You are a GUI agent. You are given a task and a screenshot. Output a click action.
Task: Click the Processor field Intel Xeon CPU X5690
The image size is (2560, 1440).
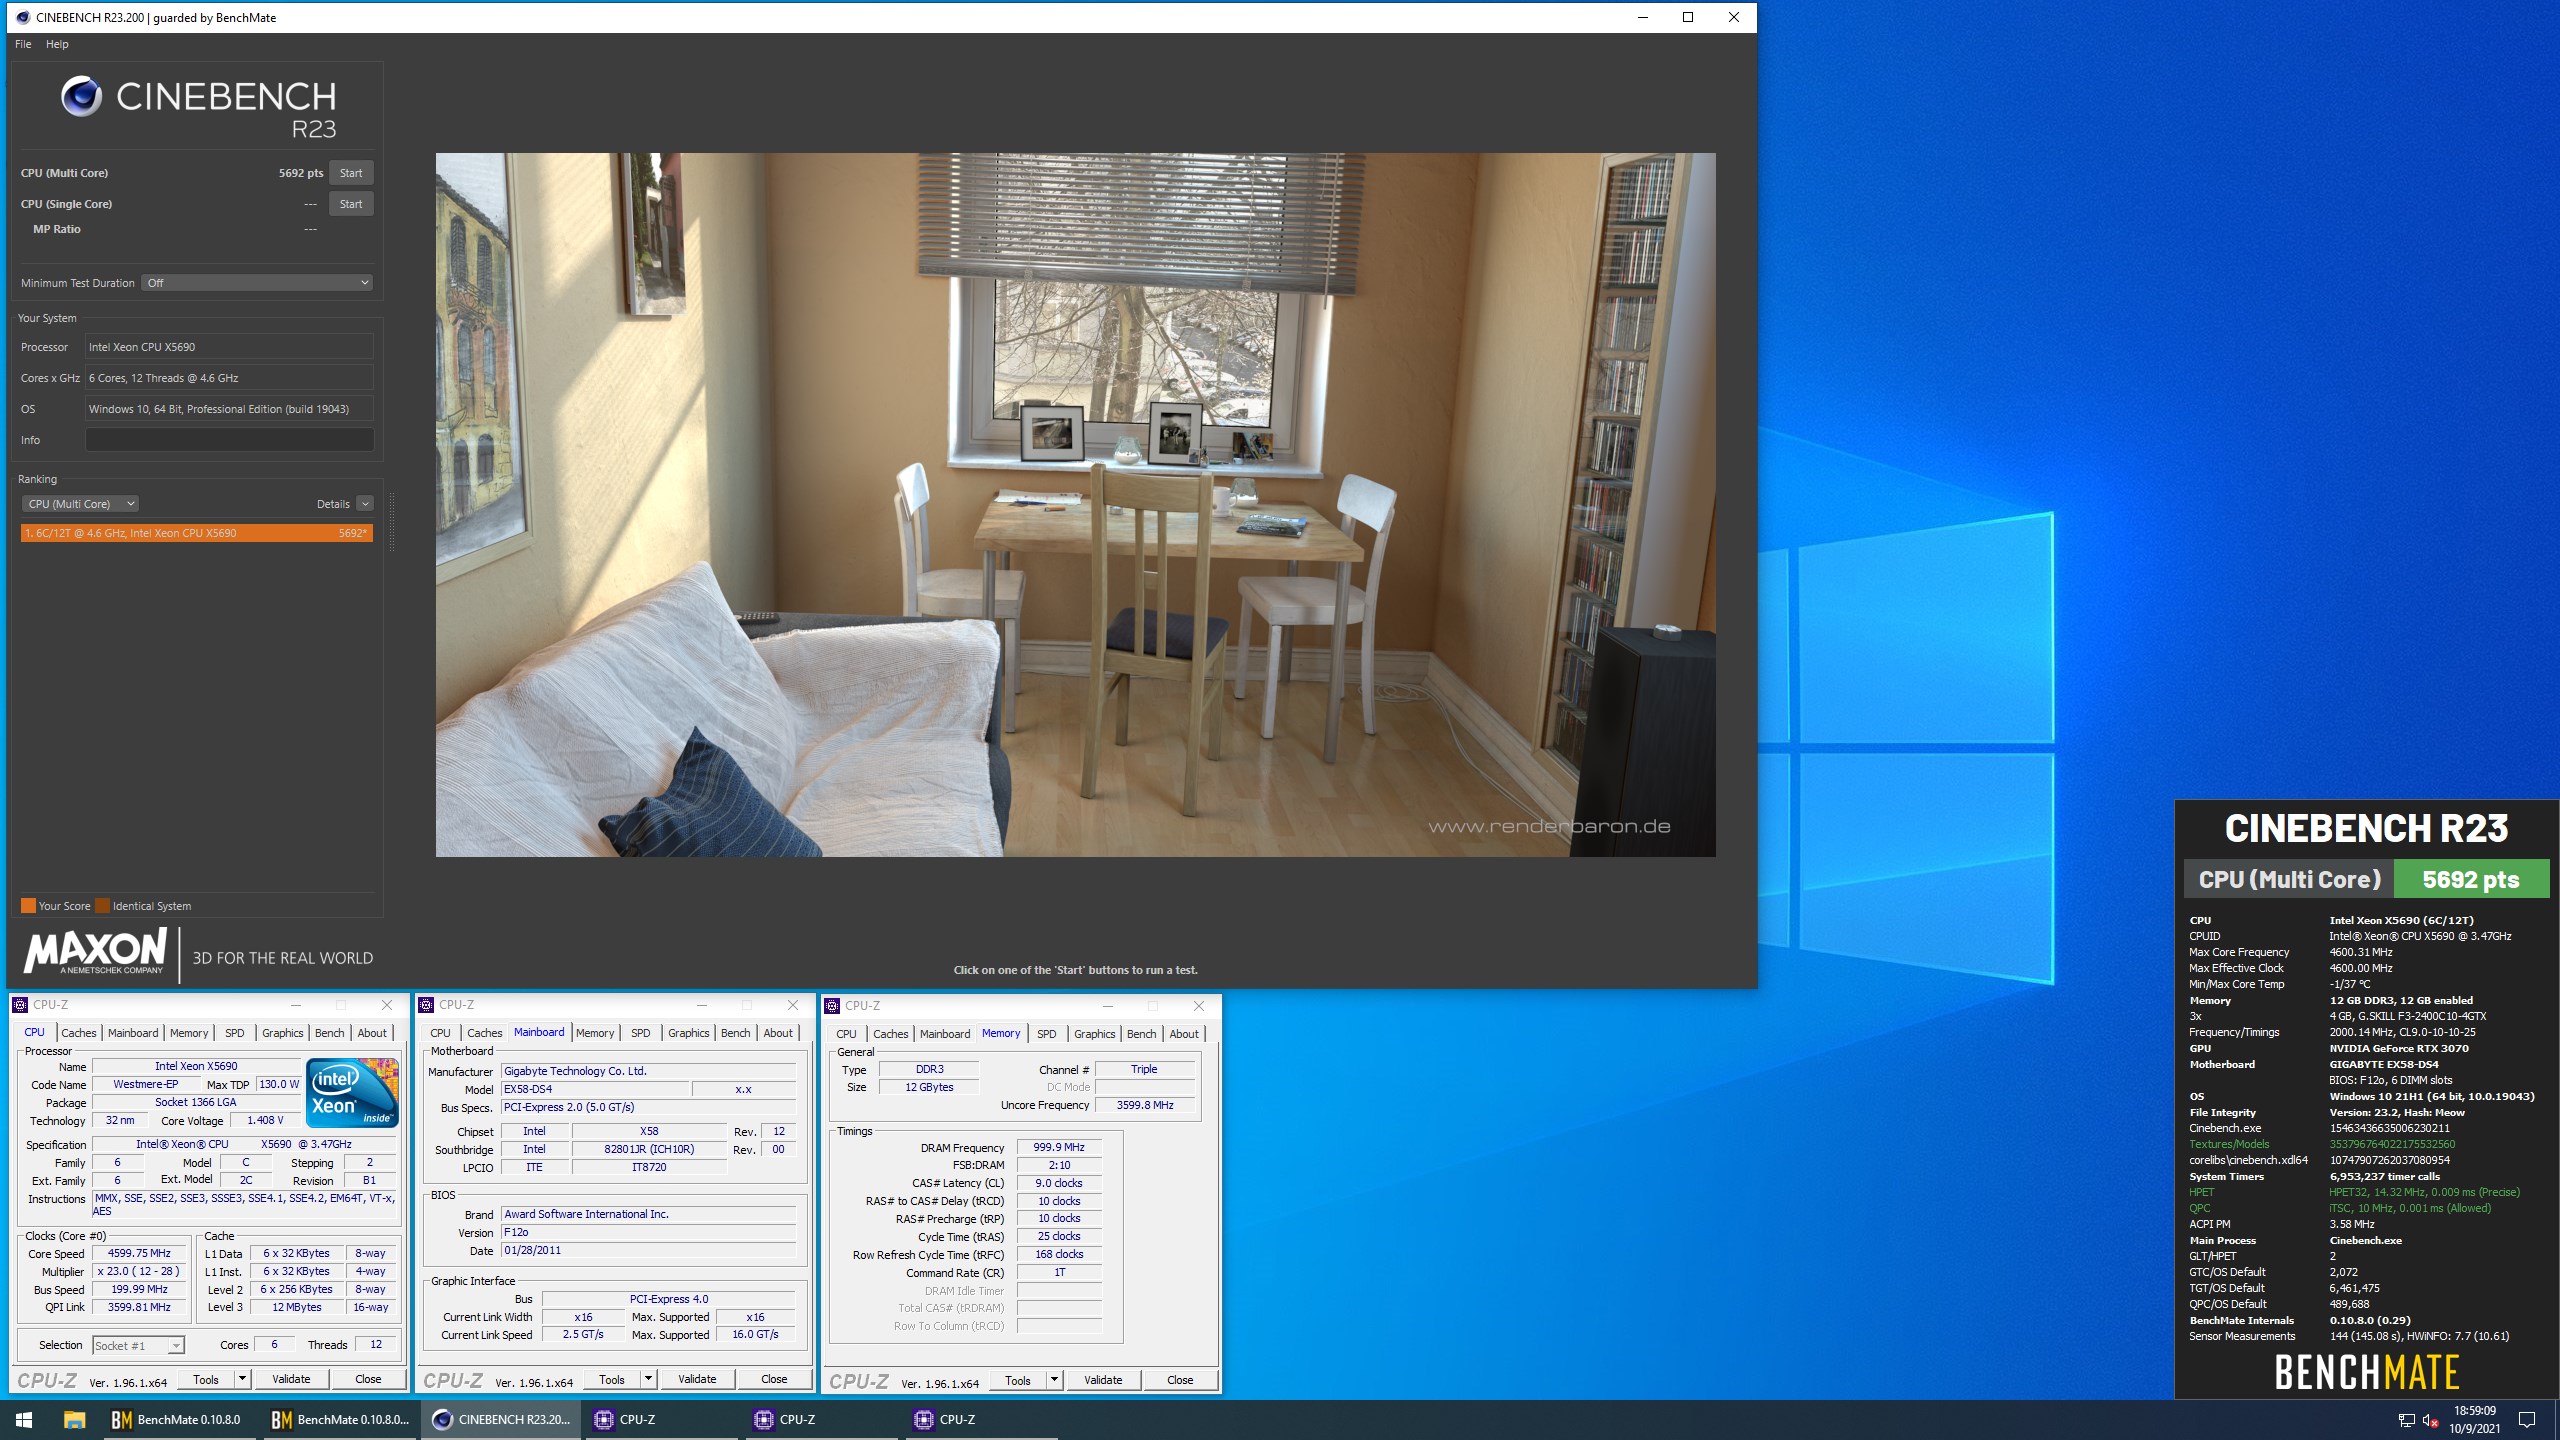[229, 347]
